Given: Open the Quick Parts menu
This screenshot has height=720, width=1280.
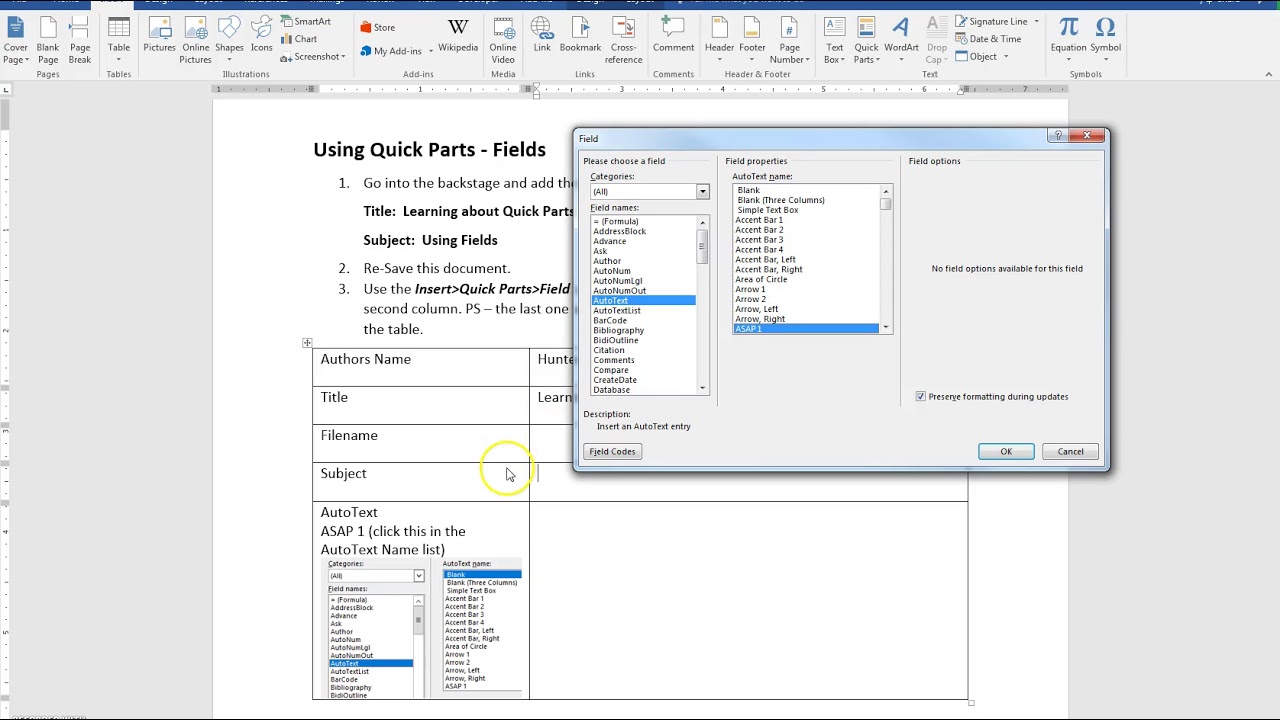Looking at the screenshot, I should (x=866, y=41).
